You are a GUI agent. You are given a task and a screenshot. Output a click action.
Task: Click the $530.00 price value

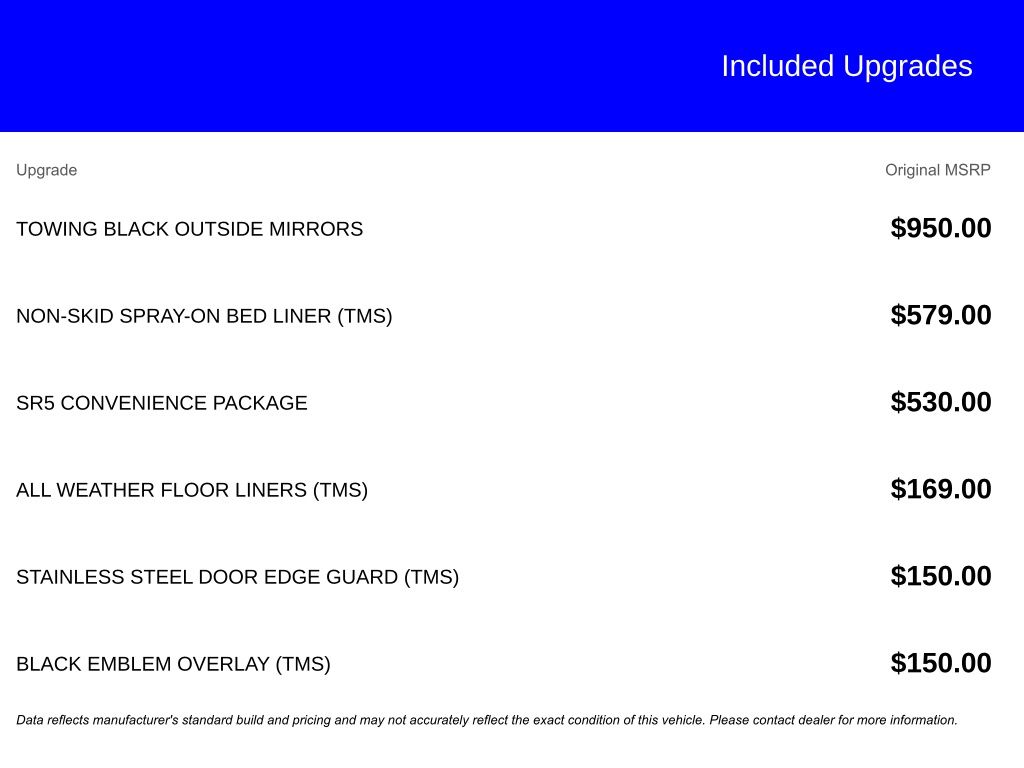[x=941, y=402]
